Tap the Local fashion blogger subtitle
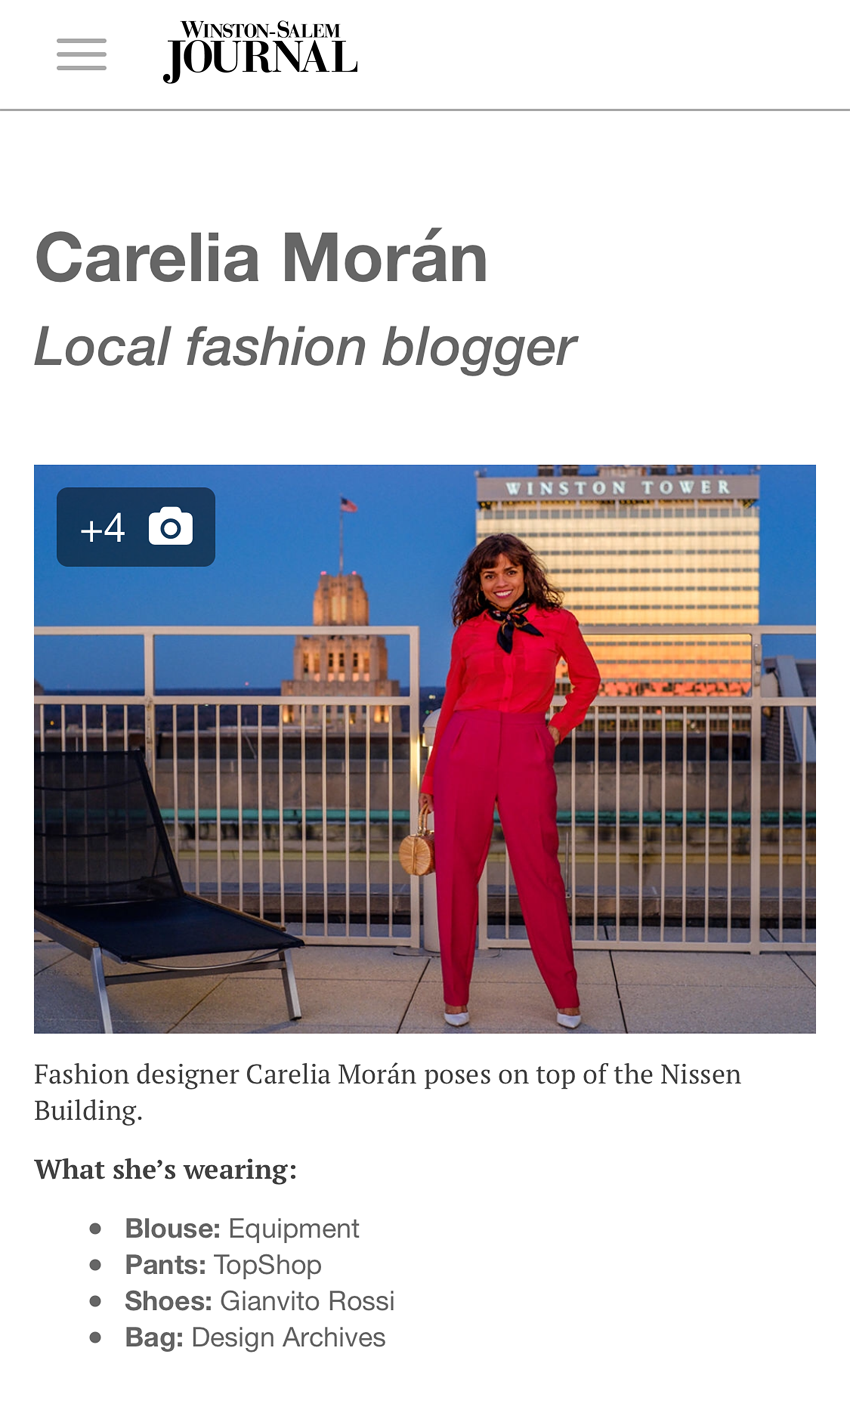The width and height of the screenshot is (850, 1416). coord(304,347)
